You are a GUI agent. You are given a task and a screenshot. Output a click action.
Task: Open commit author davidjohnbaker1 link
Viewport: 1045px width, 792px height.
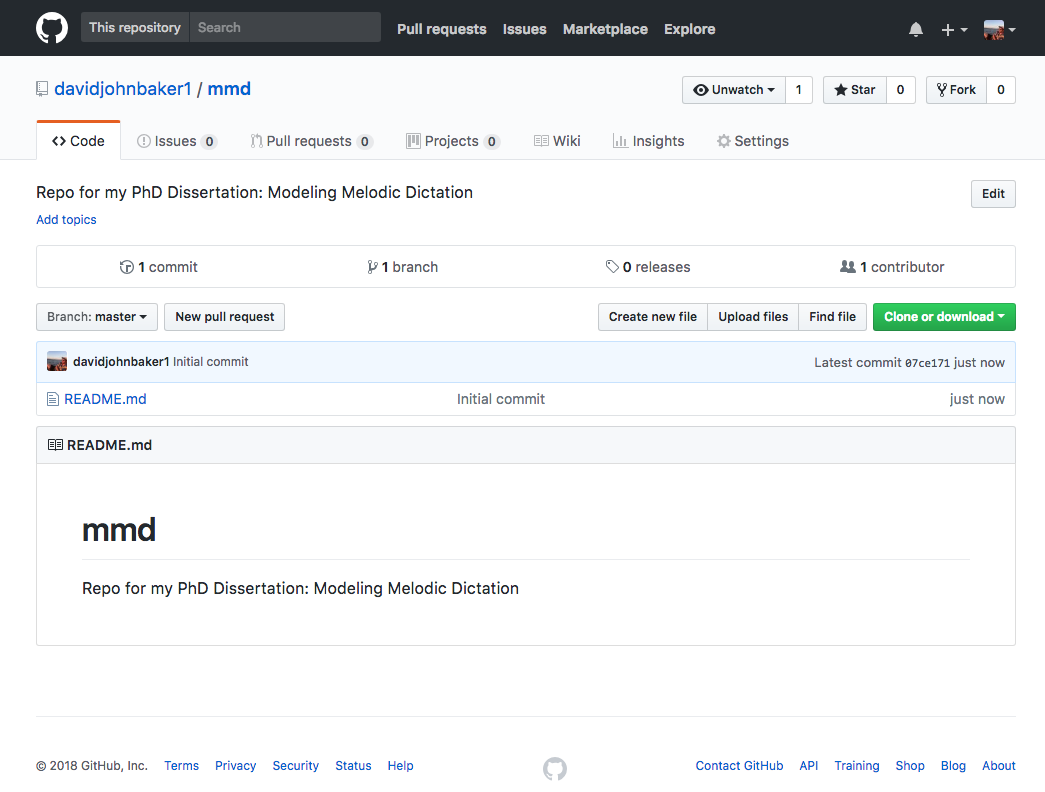(121, 361)
